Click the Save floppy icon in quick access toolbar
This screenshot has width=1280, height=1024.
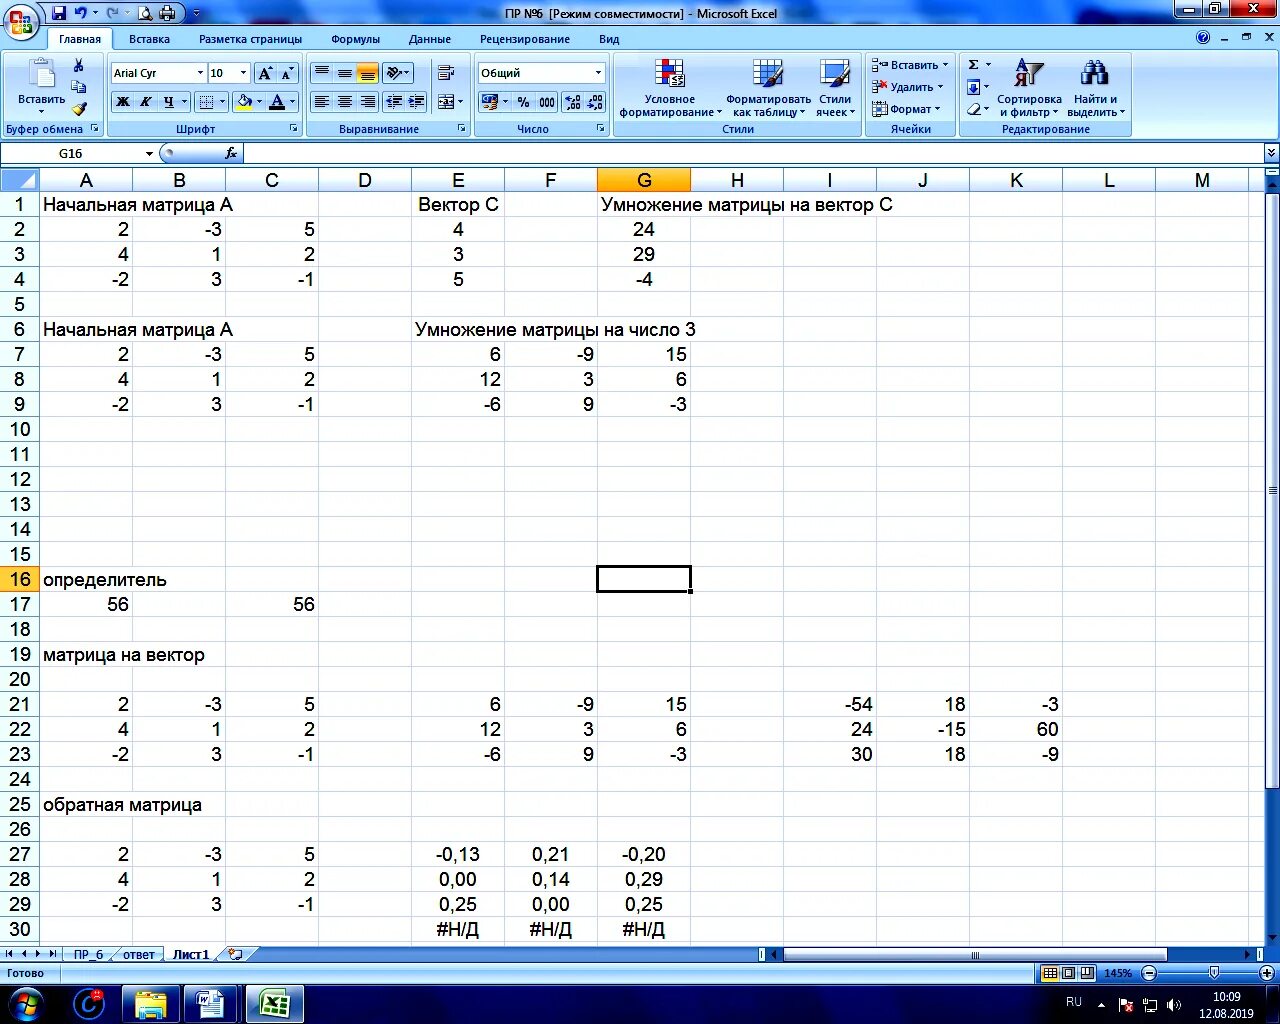pos(58,13)
